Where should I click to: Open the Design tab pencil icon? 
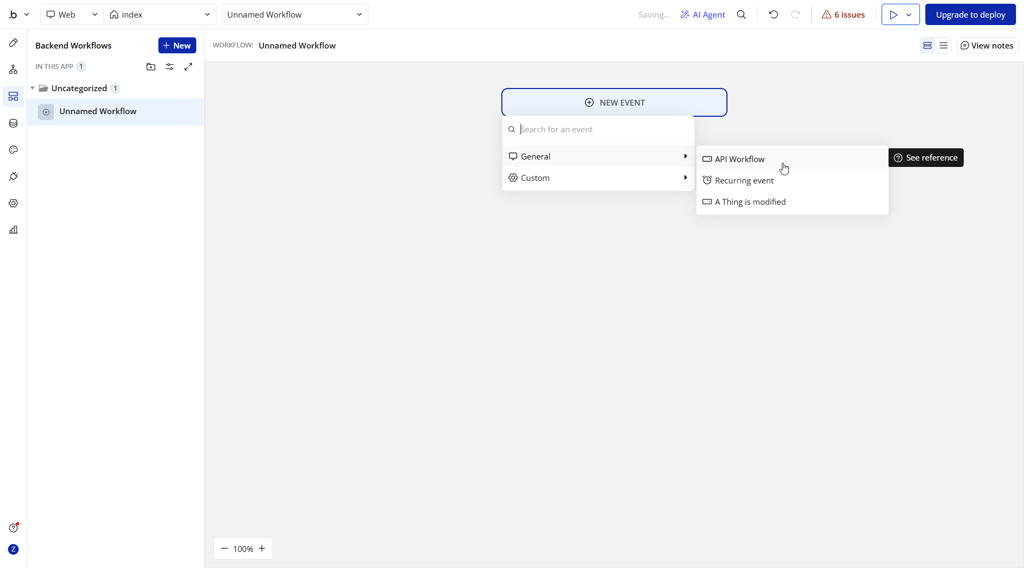pos(13,43)
